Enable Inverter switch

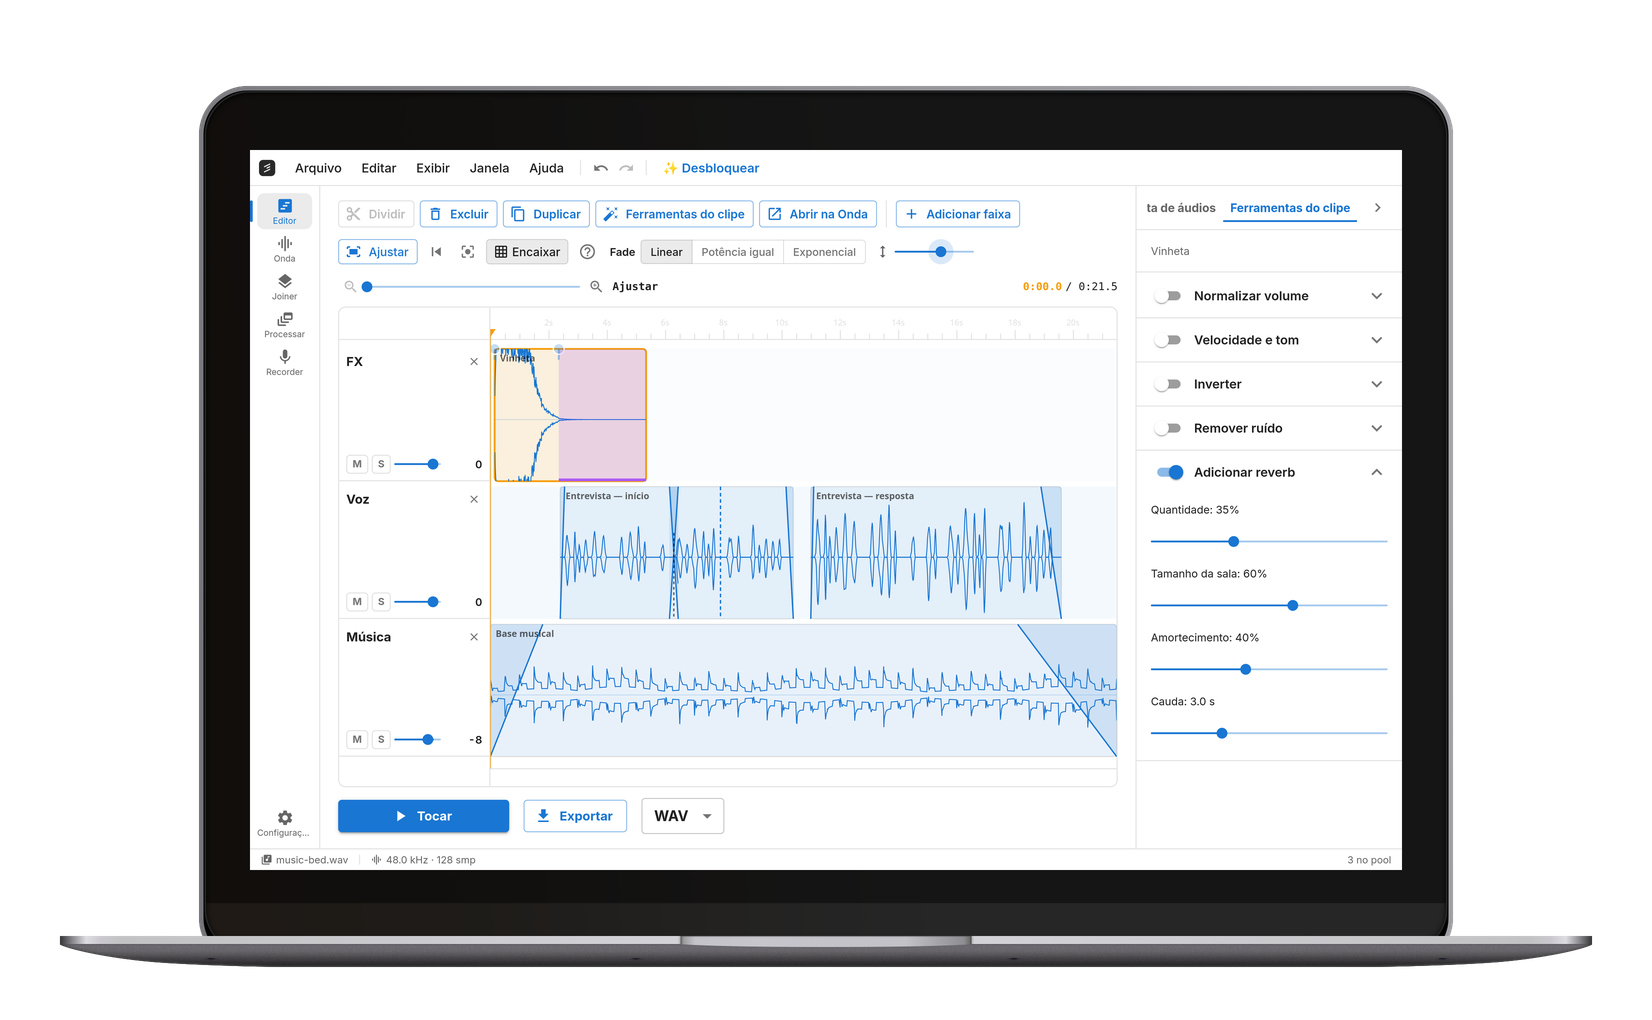point(1167,384)
